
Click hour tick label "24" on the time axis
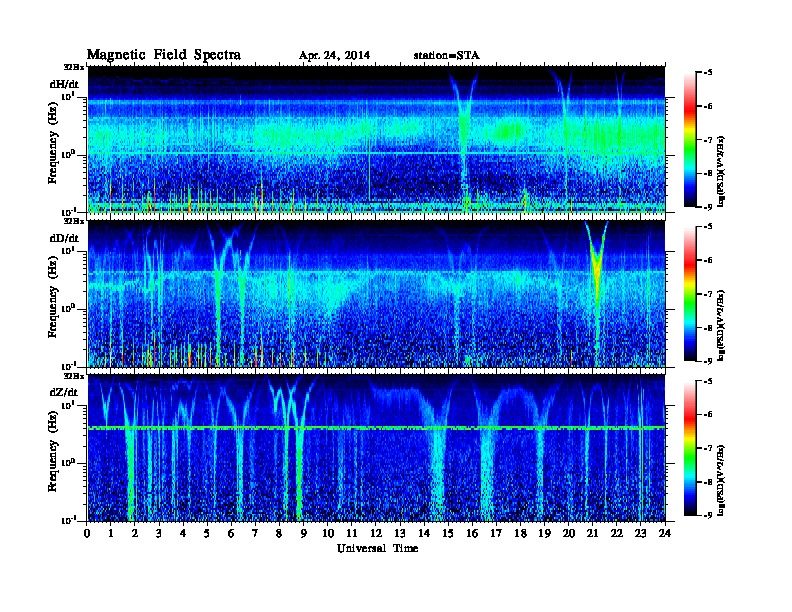tap(665, 534)
